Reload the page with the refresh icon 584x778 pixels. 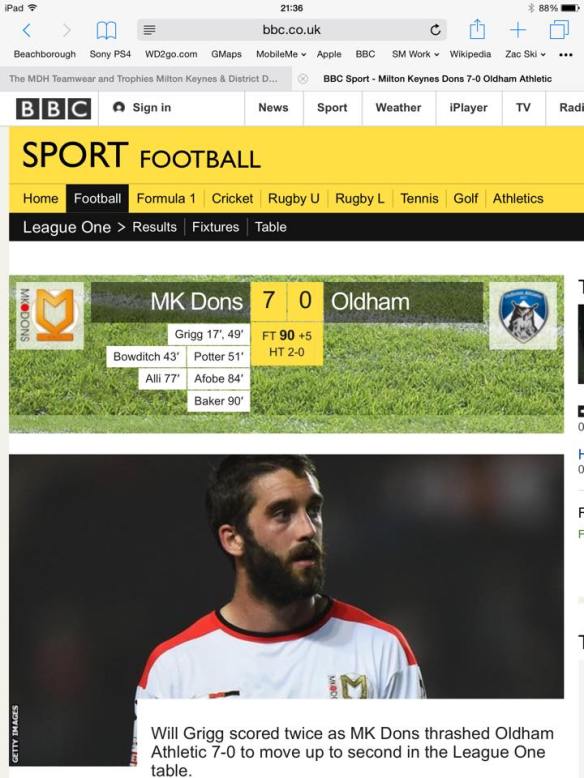click(x=435, y=30)
